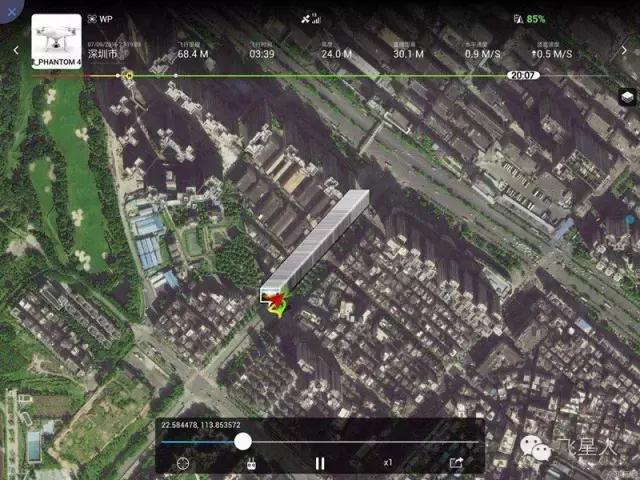Viewport: 640px width, 480px height.
Task: Click the 03:39 flight time value
Action: [x=262, y=54]
